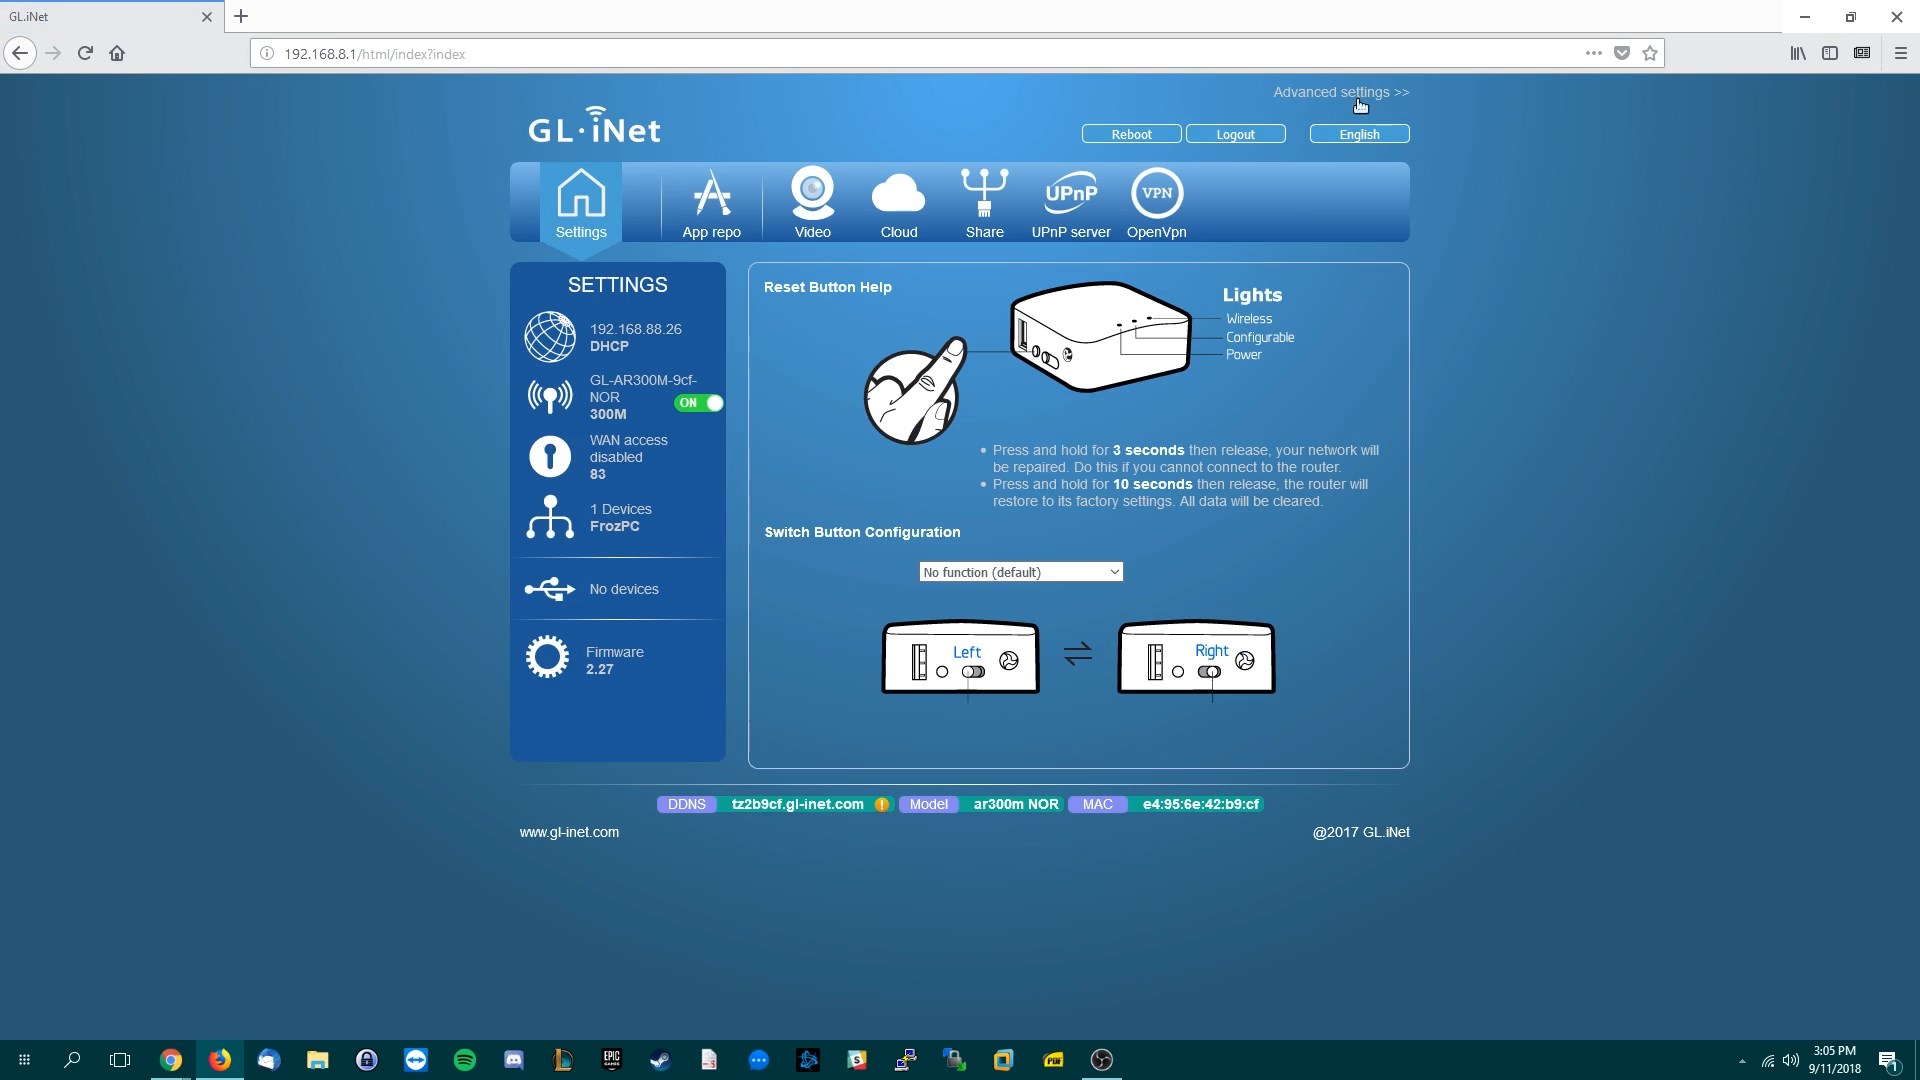Click the internet globe icon in Settings

(x=550, y=337)
